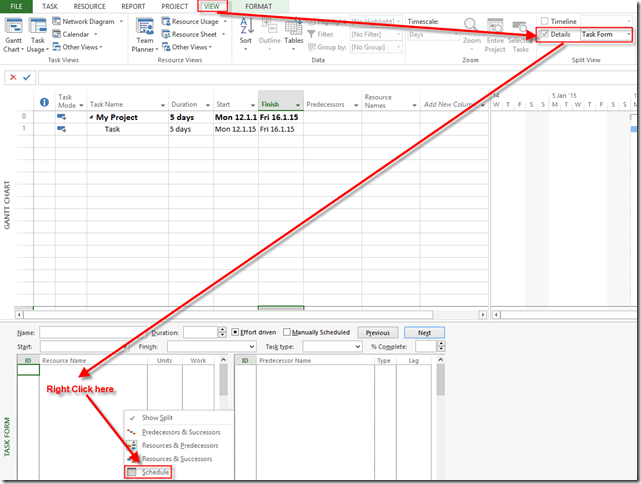Select Schedule from the context menu
641x484 pixels.
point(155,471)
